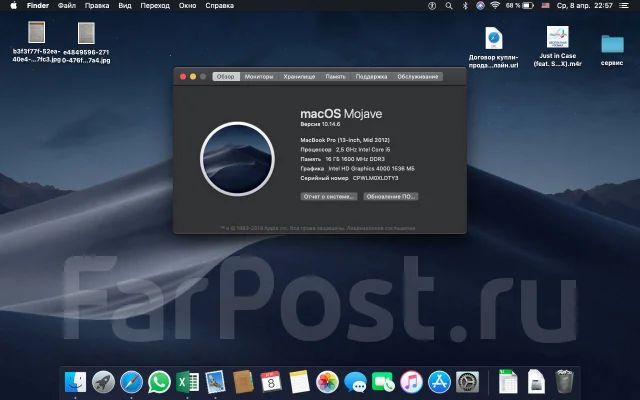The image size is (640, 400).
Task: Launch FaceTime from the Dock
Action: pyautogui.click(x=383, y=382)
